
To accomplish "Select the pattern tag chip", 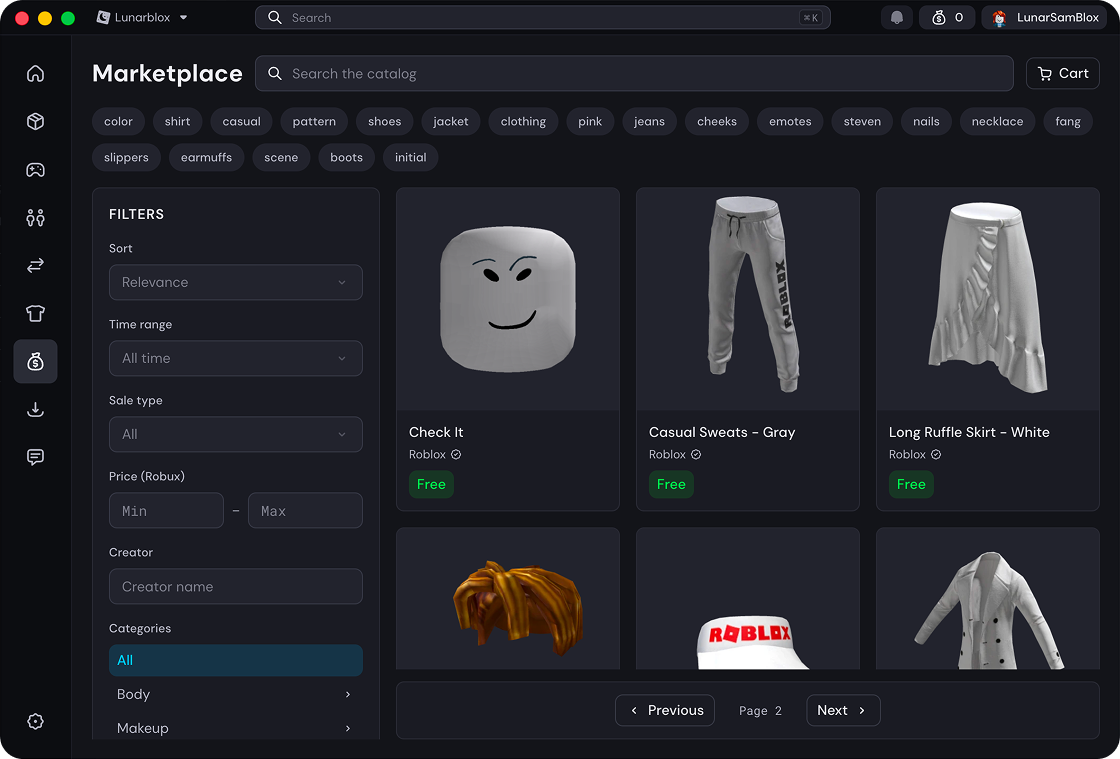I will click(x=314, y=121).
